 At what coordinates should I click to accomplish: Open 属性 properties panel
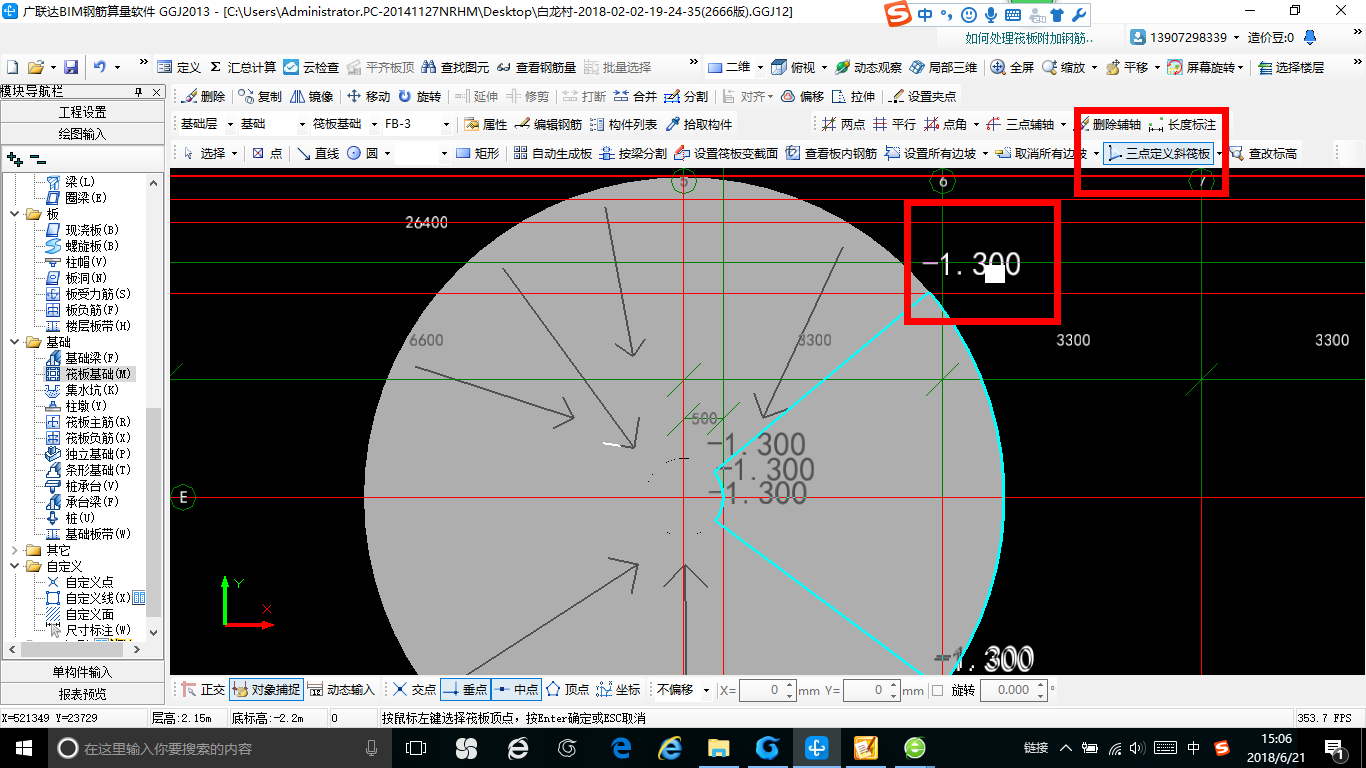(486, 125)
